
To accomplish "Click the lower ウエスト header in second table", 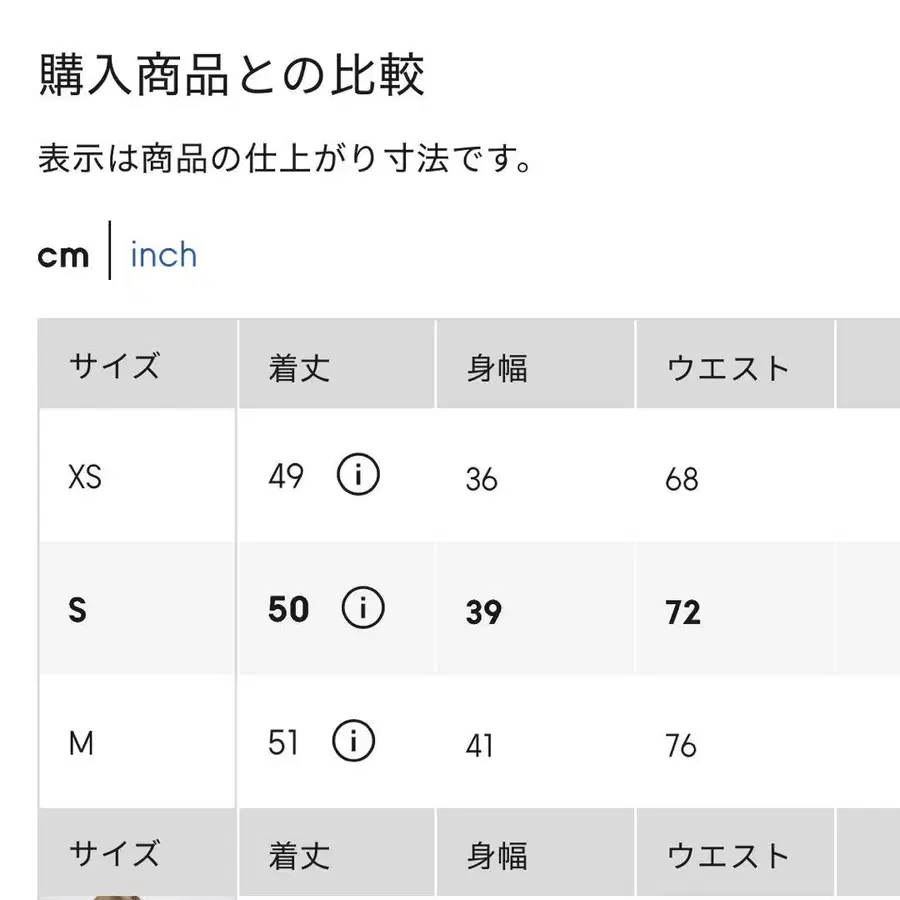I will point(728,855).
